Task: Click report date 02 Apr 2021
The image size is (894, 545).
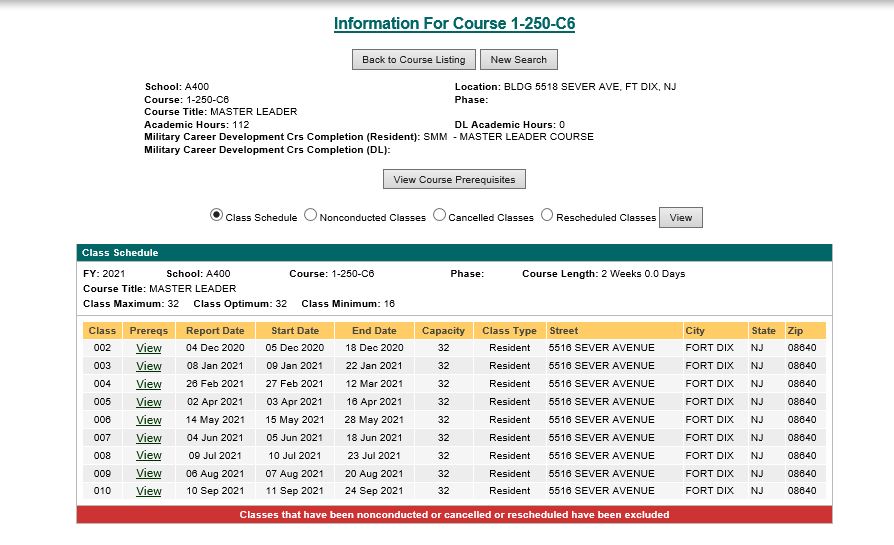Action: pyautogui.click(x=215, y=401)
